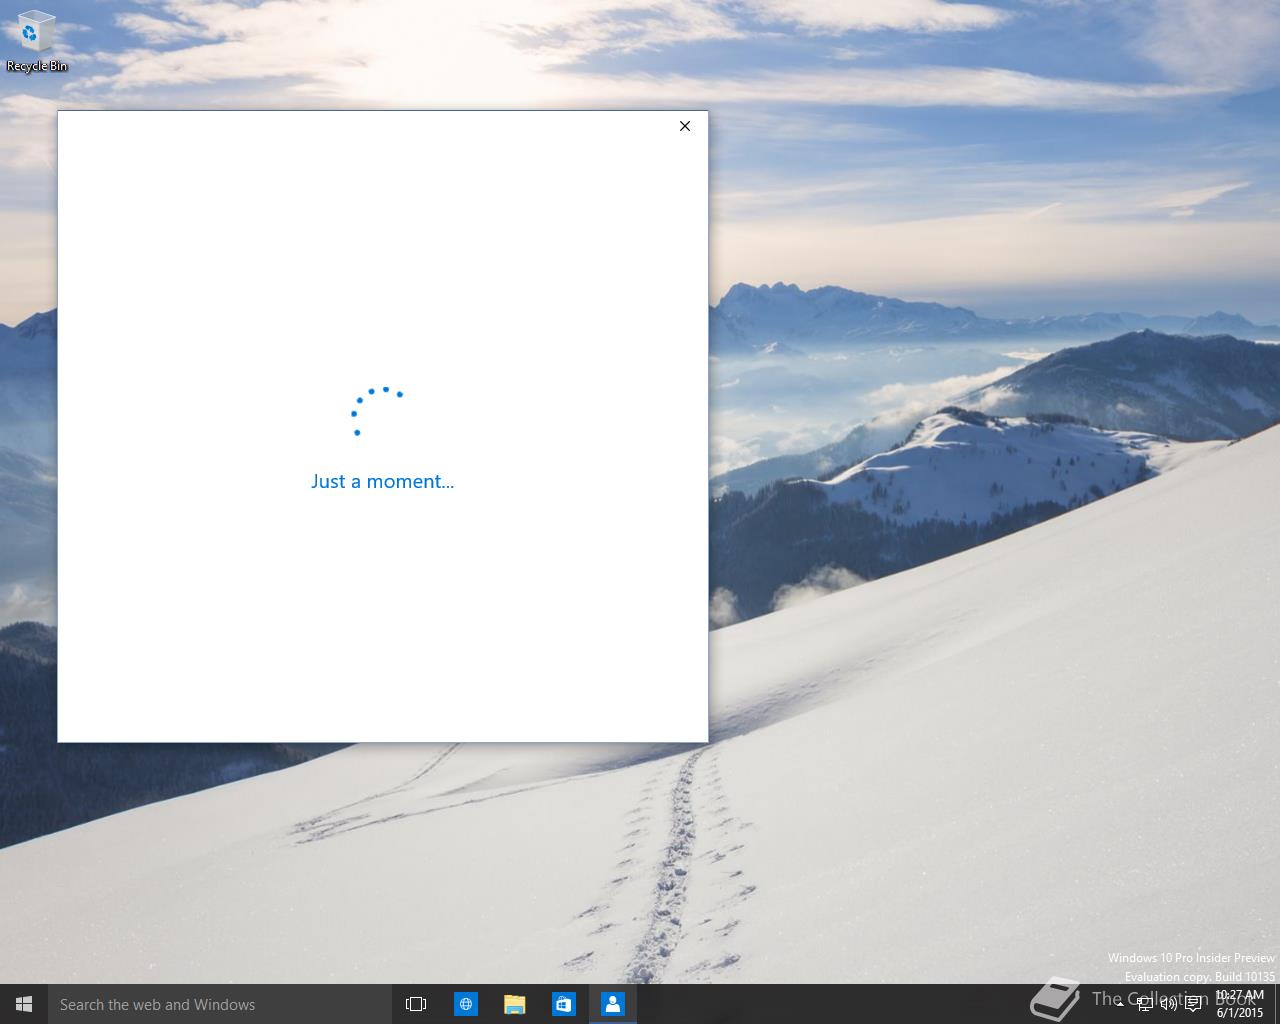Open the Action Center notifications icon
1280x1024 pixels.
pyautogui.click(x=1193, y=1004)
